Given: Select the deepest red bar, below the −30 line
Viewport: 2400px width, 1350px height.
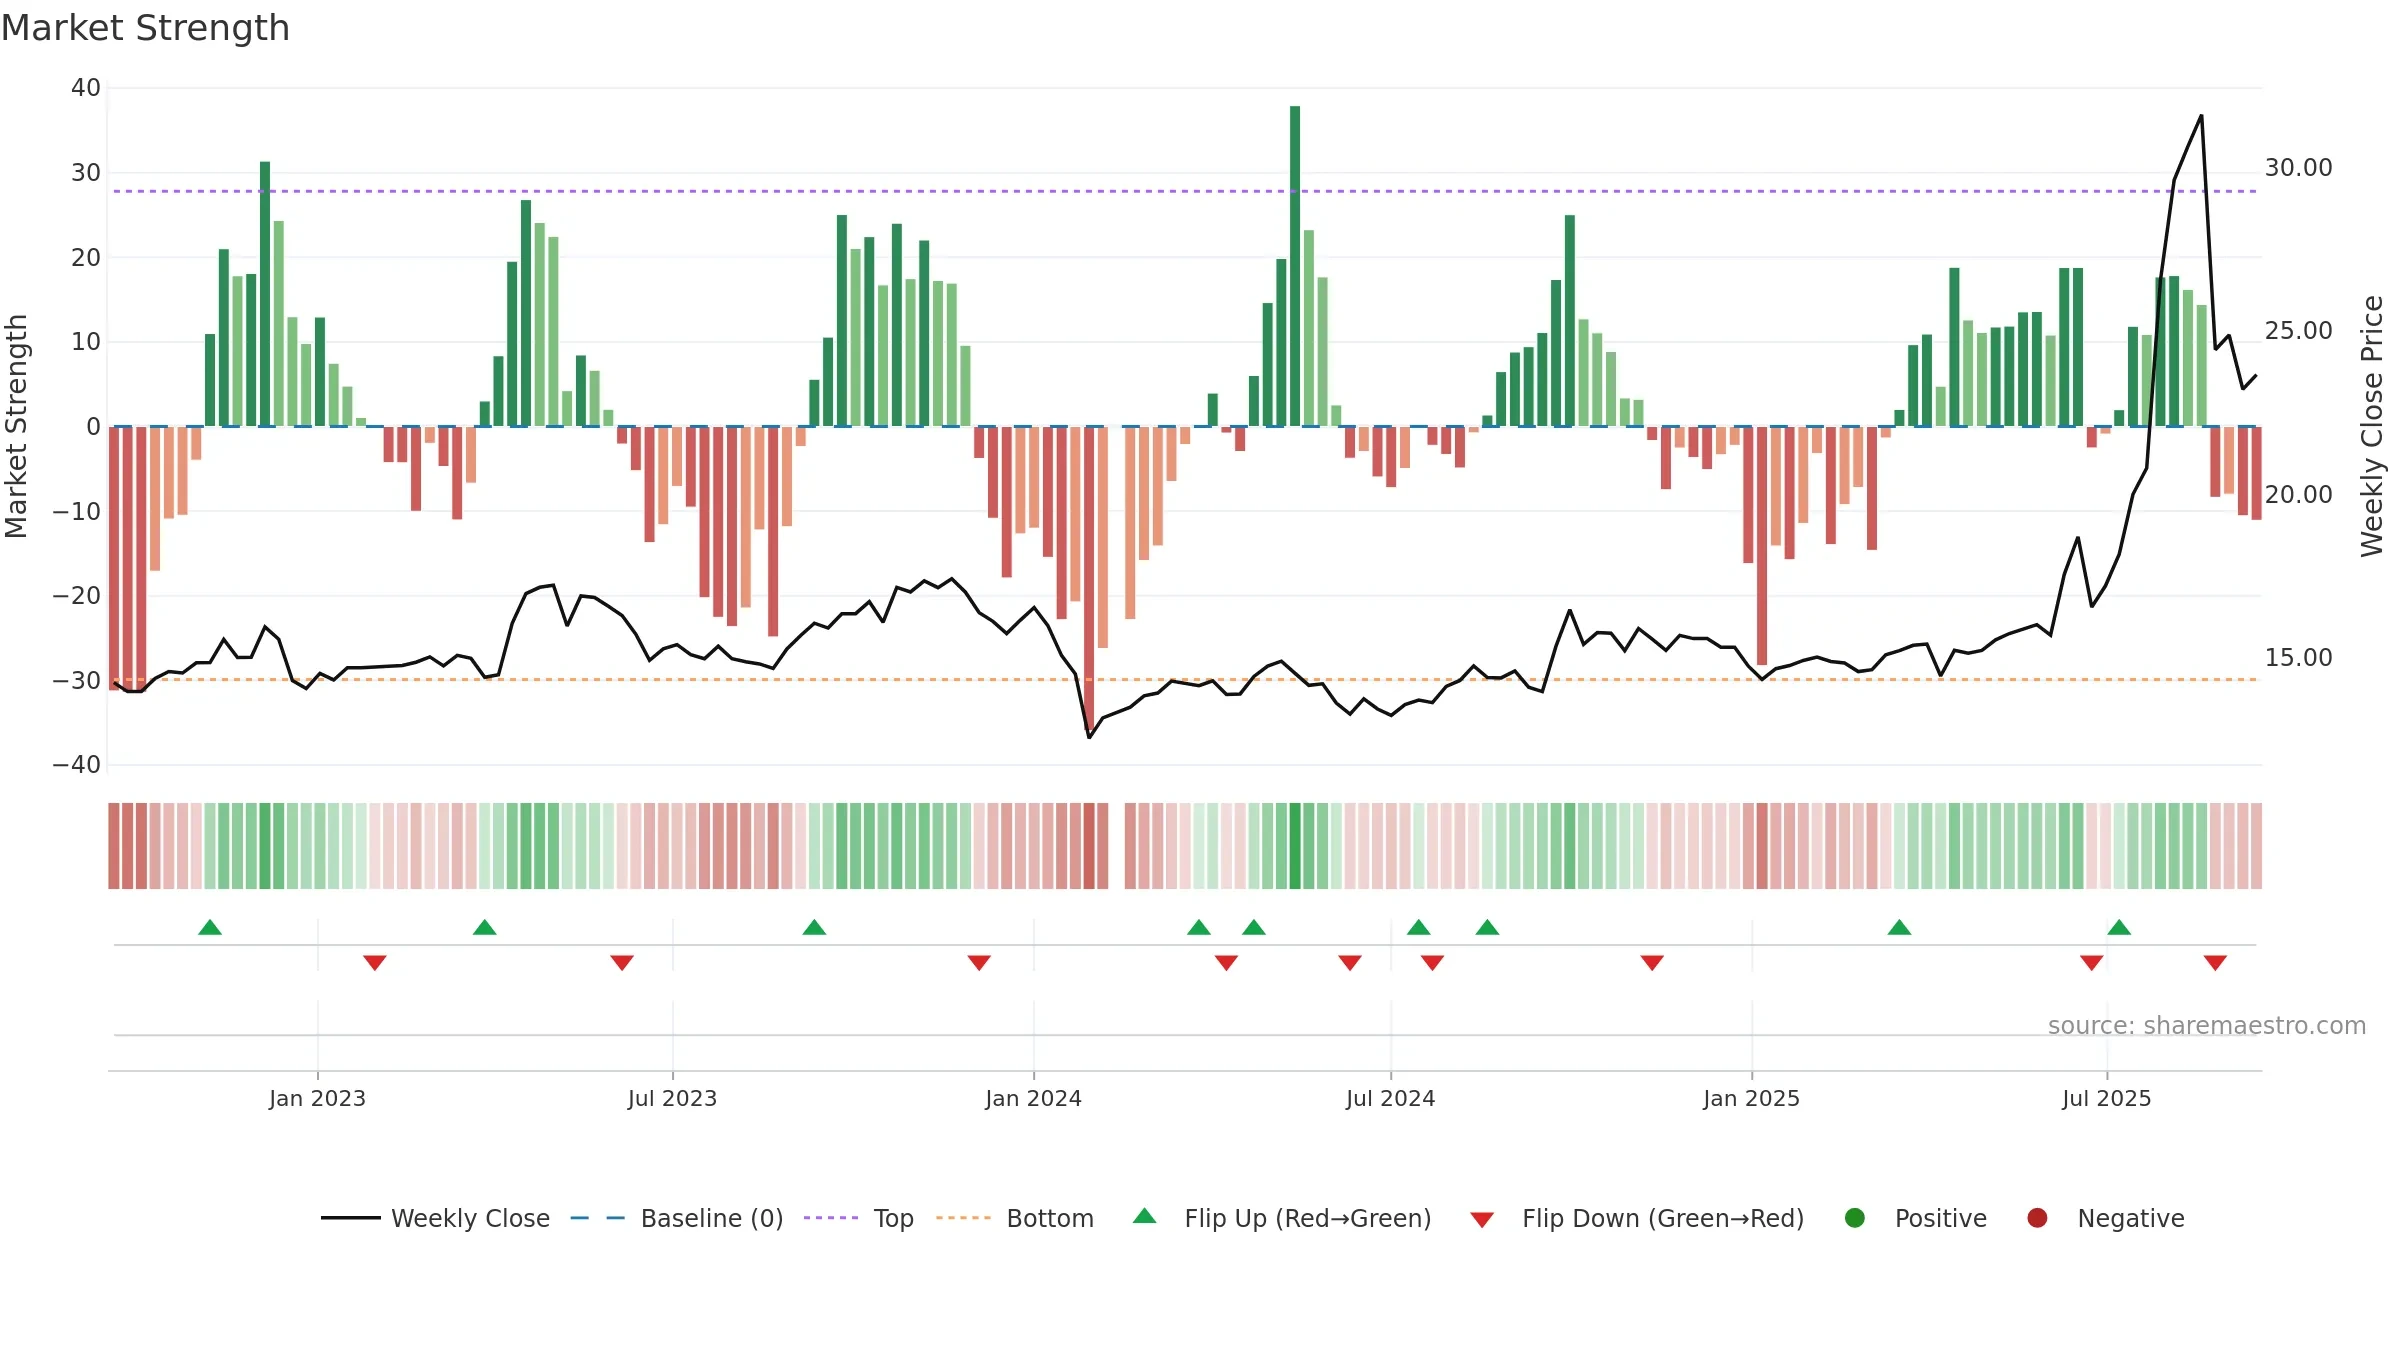Looking at the screenshot, I should [1089, 580].
